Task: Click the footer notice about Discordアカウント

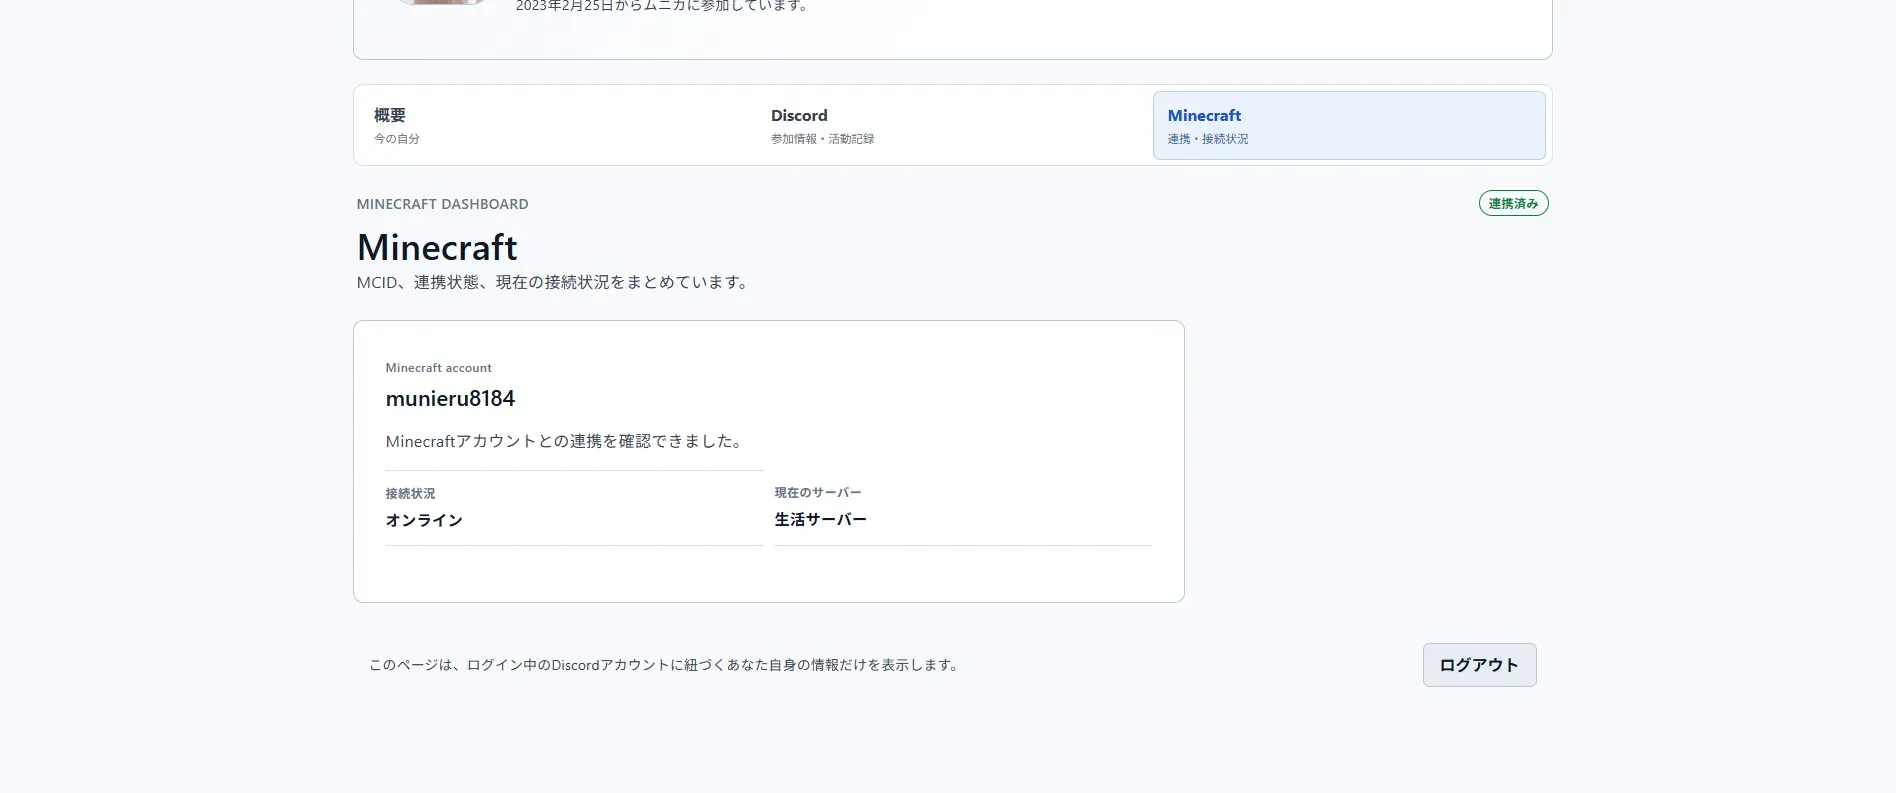Action: click(x=665, y=665)
